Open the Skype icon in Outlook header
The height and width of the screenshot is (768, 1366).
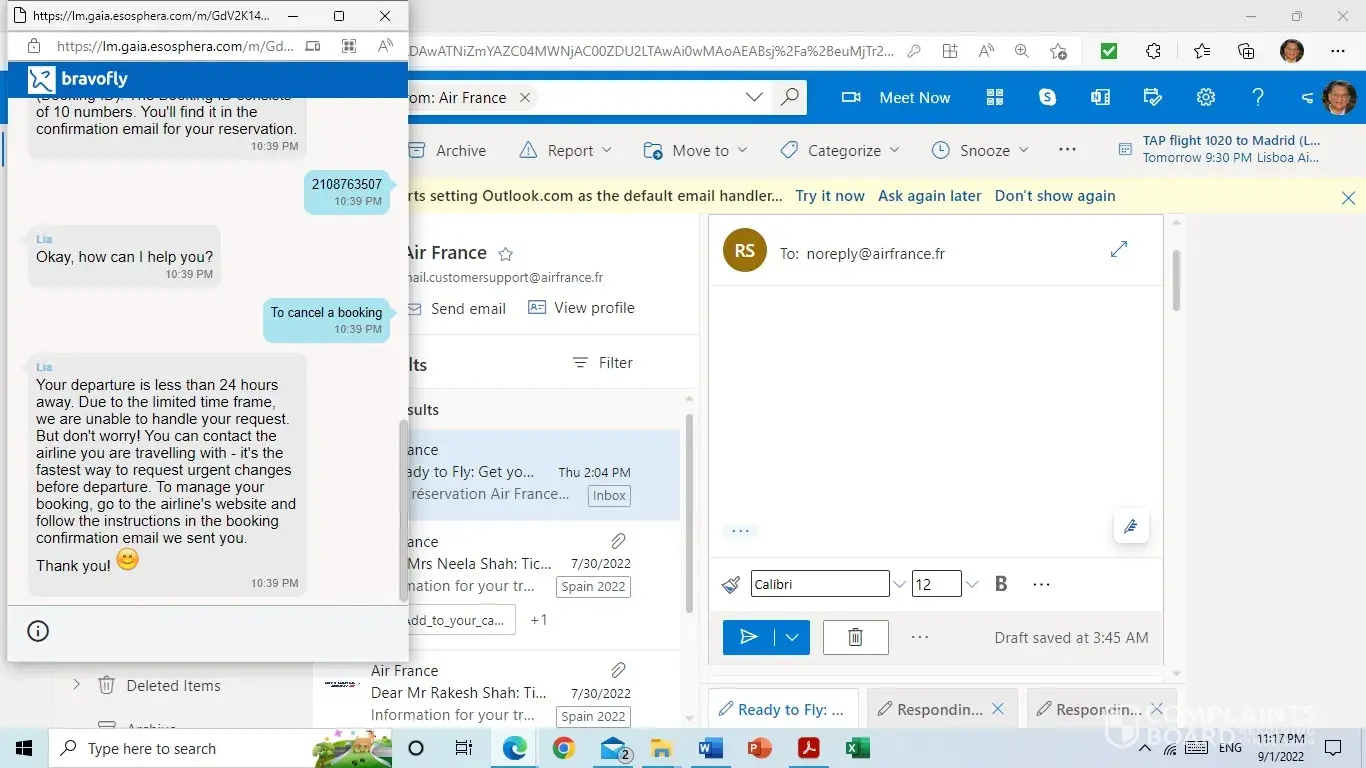pos(1047,97)
